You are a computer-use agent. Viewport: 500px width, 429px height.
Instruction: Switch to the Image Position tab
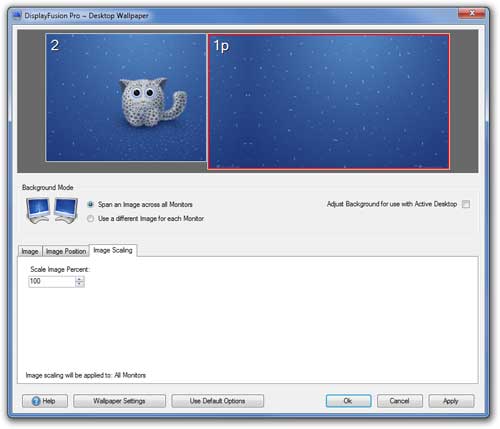(66, 251)
